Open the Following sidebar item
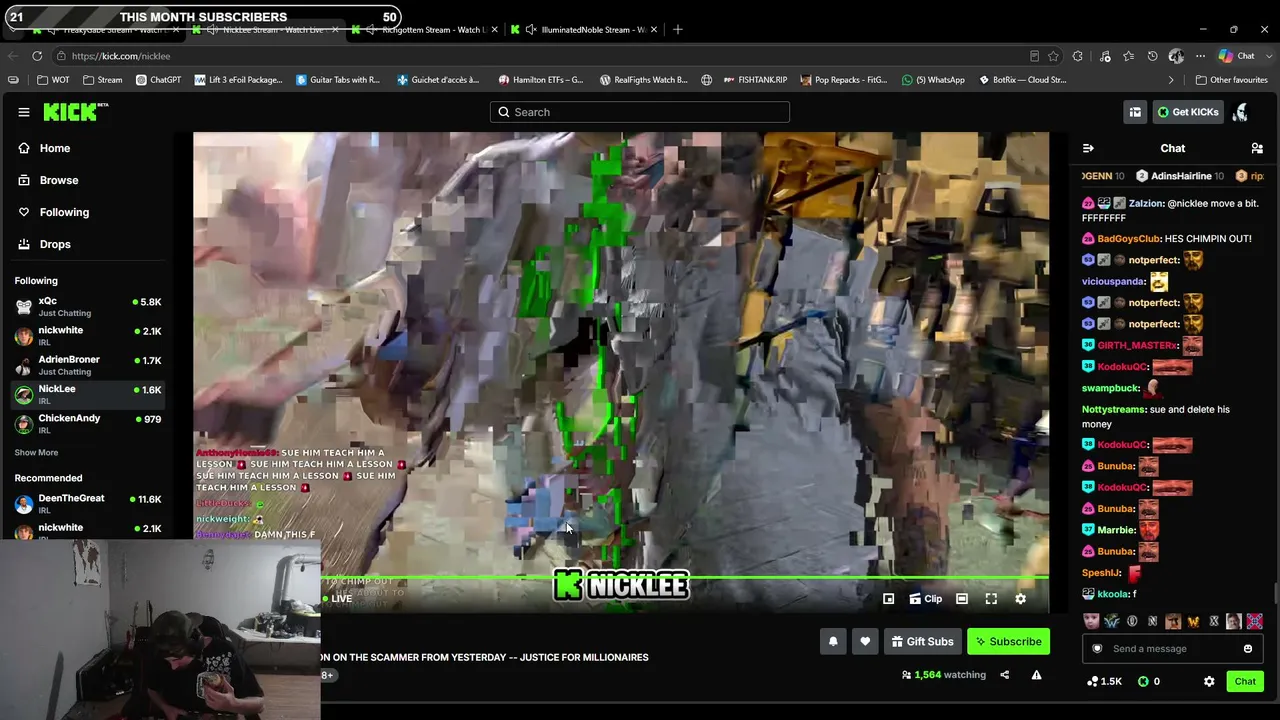The height and width of the screenshot is (720, 1280). tap(64, 212)
